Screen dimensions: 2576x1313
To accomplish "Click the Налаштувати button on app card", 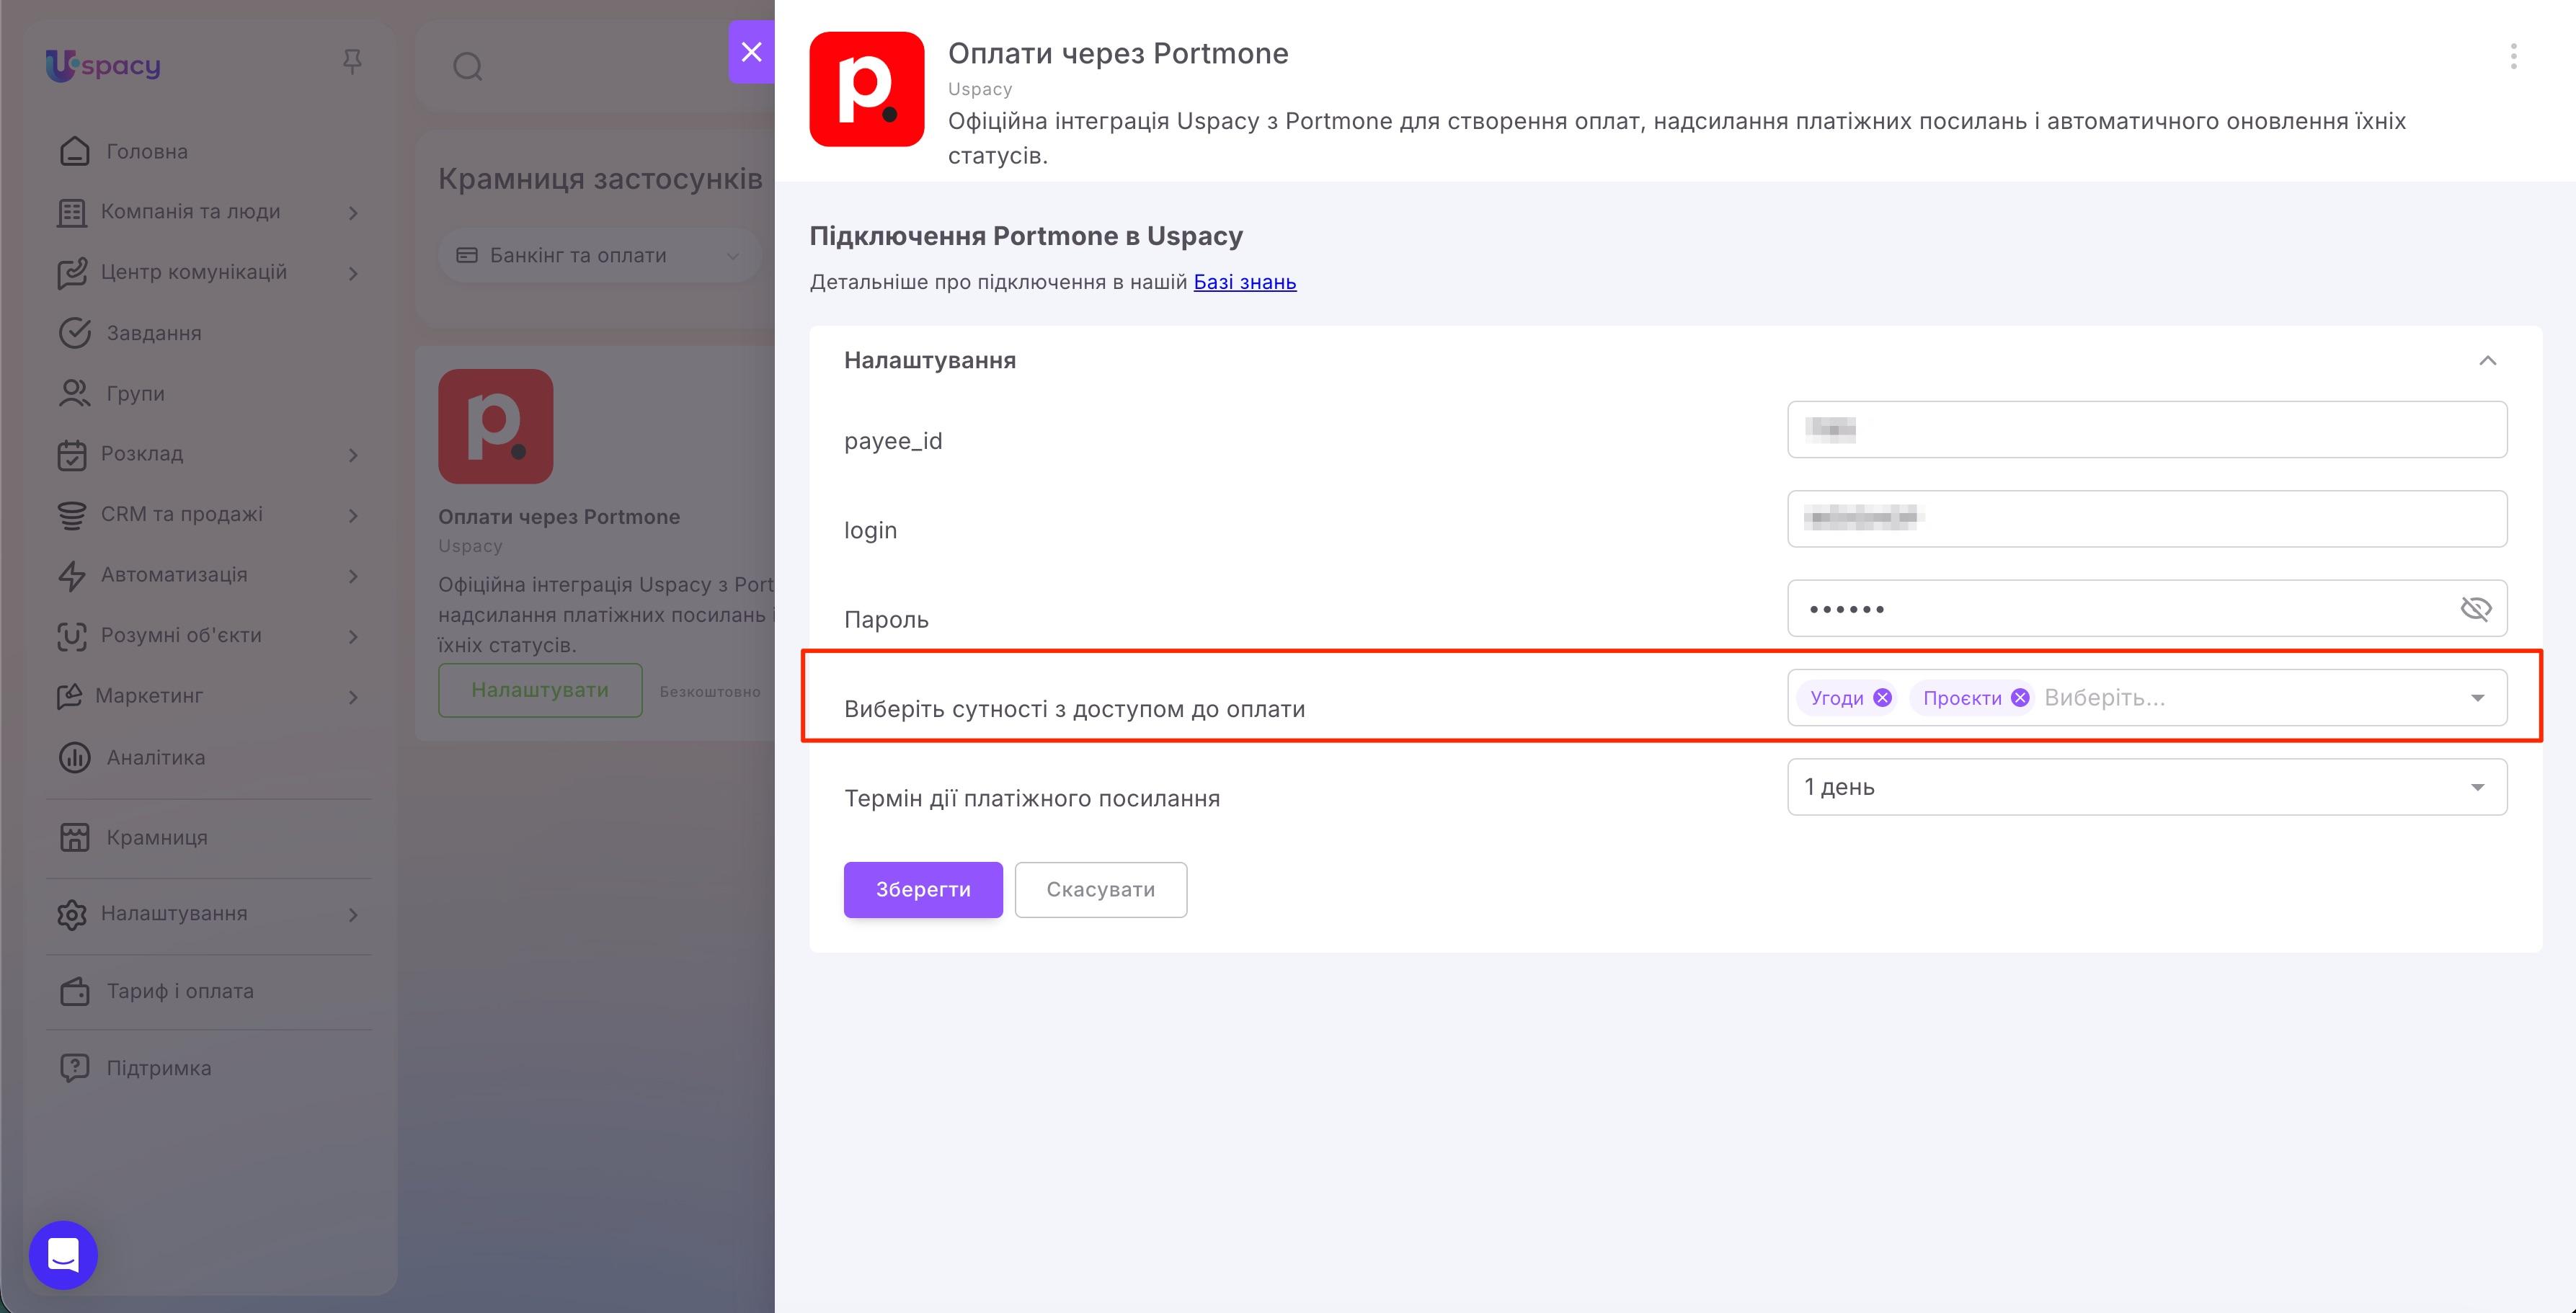I will (x=540, y=690).
